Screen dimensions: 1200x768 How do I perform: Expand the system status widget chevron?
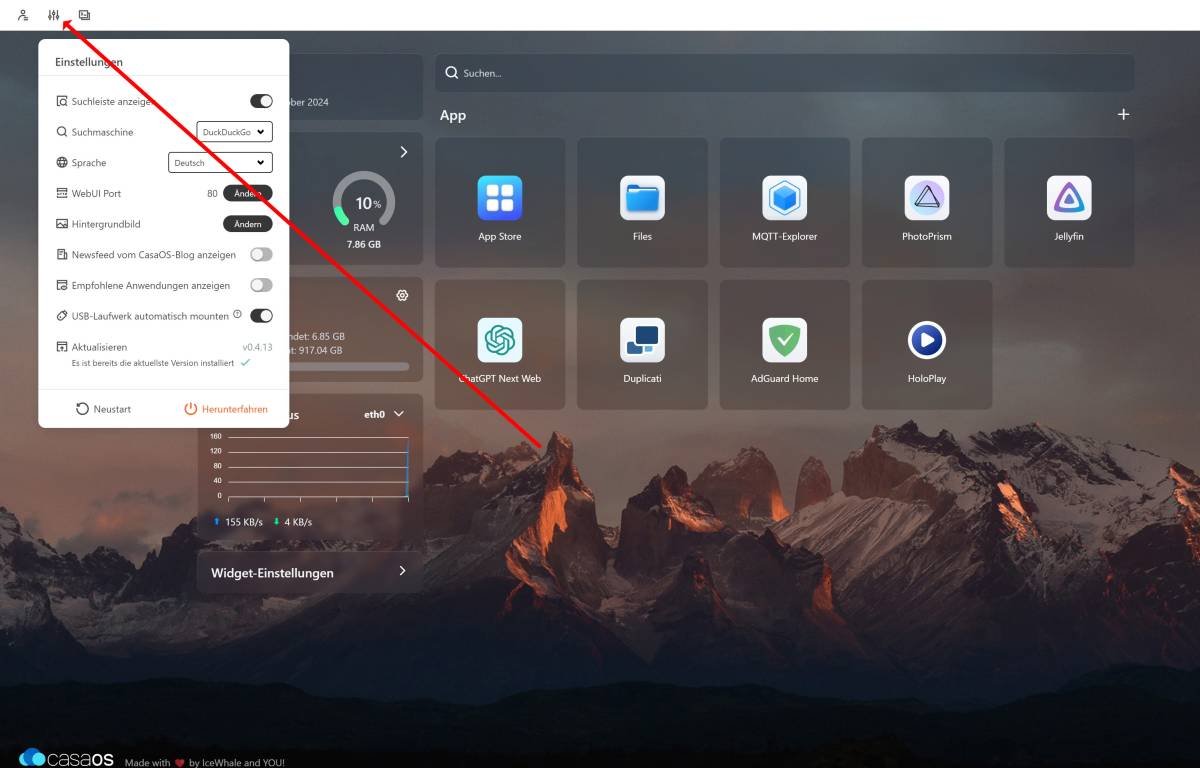click(404, 152)
